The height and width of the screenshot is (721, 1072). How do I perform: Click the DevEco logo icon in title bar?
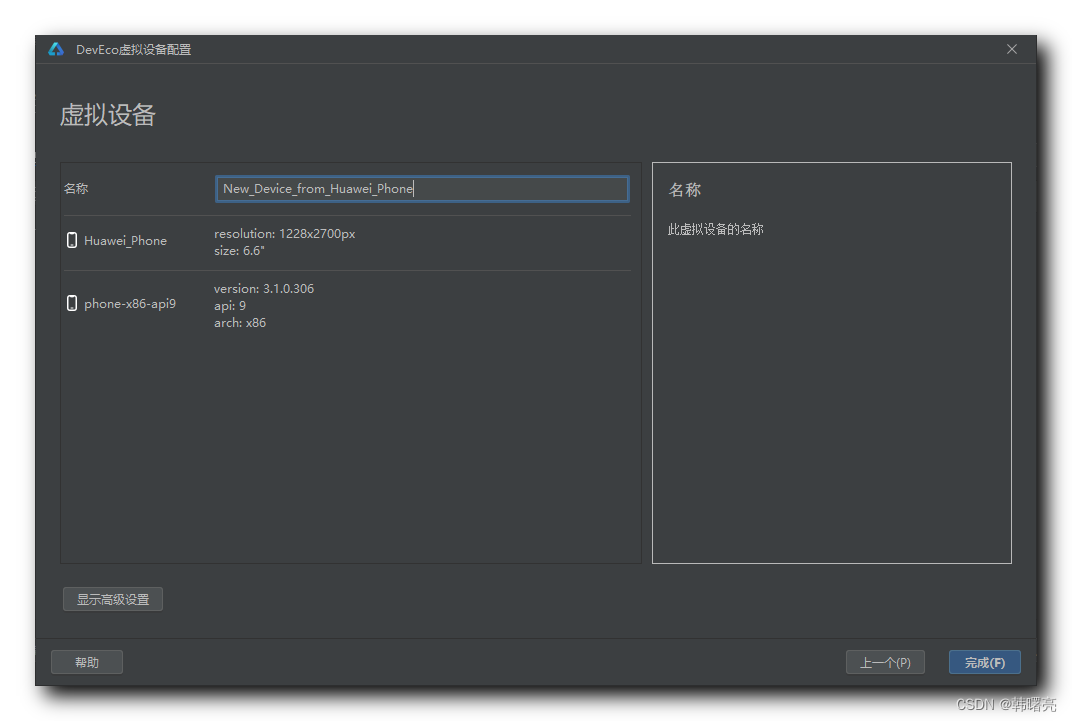pos(56,49)
